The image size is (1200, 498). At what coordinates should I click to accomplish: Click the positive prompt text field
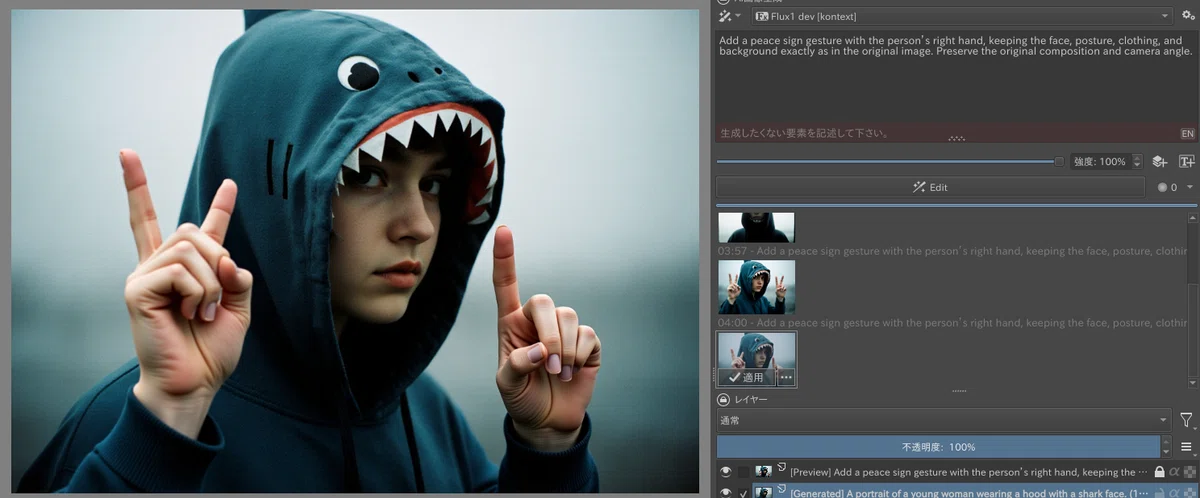pos(956,78)
